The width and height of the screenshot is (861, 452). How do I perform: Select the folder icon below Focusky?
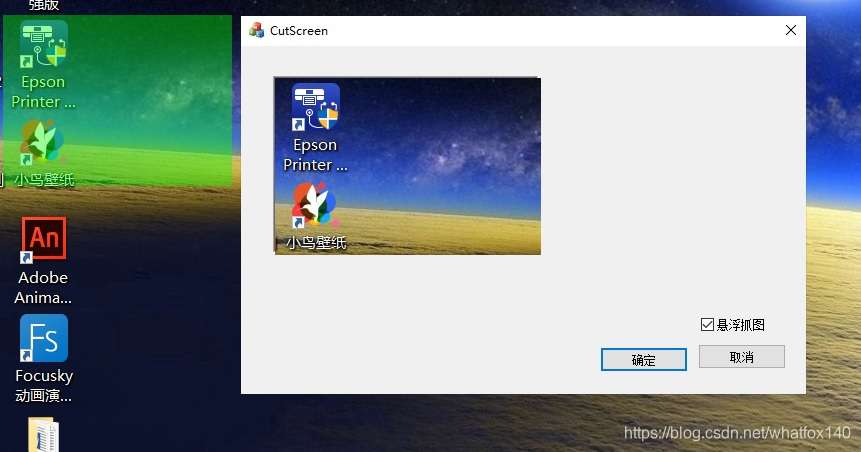[x=43, y=434]
